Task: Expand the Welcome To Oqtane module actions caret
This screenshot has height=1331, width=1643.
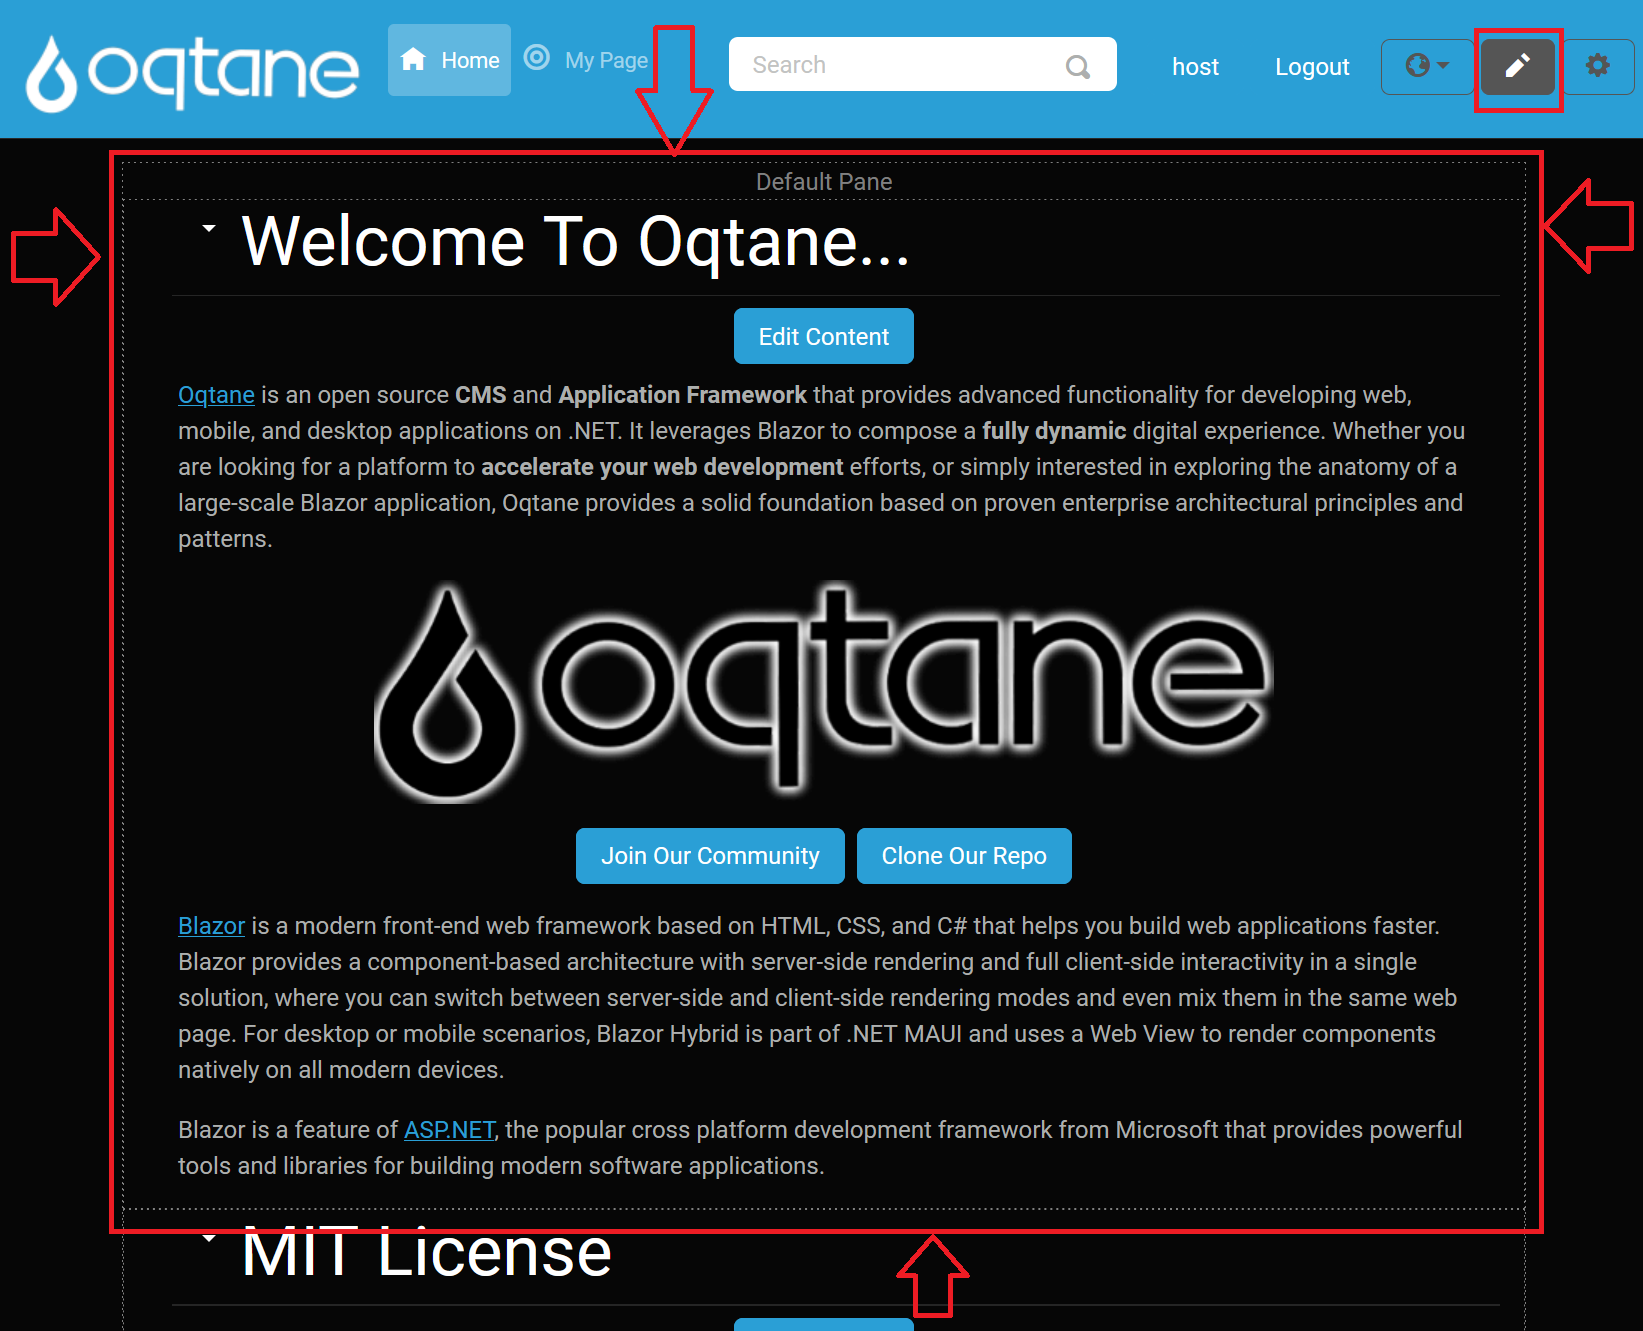Action: 208,229
